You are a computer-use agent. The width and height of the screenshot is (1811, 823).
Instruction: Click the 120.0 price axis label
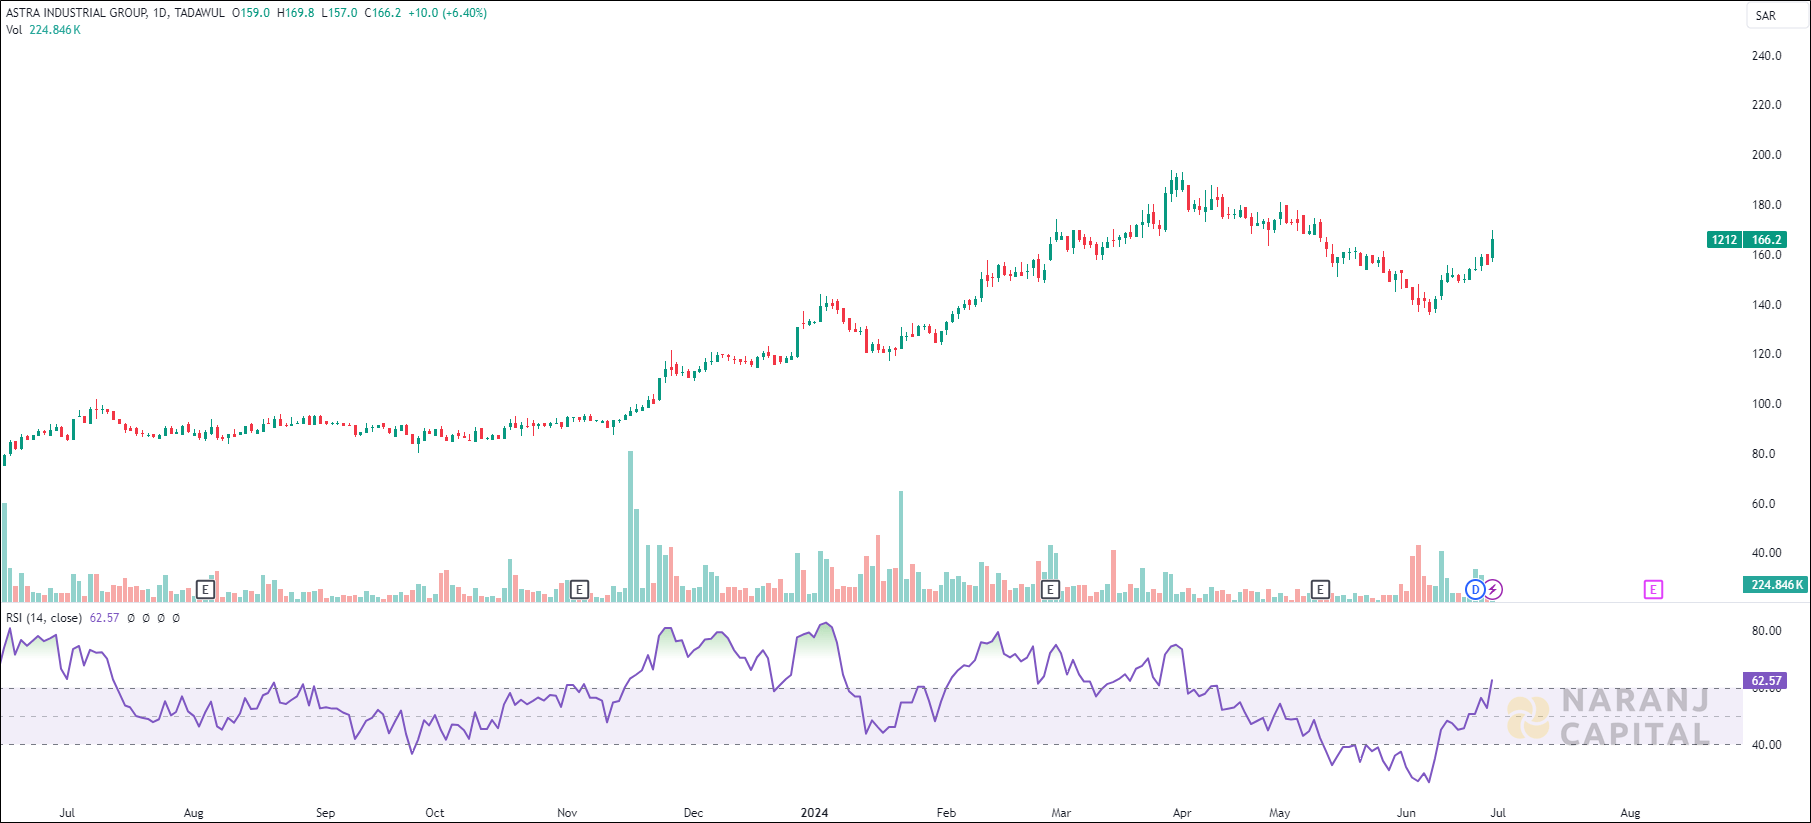click(x=1766, y=354)
